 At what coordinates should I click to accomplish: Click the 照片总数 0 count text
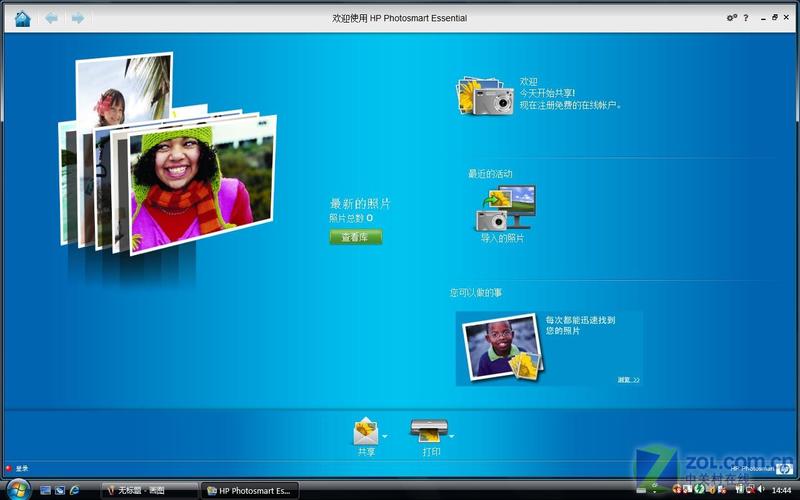click(351, 218)
